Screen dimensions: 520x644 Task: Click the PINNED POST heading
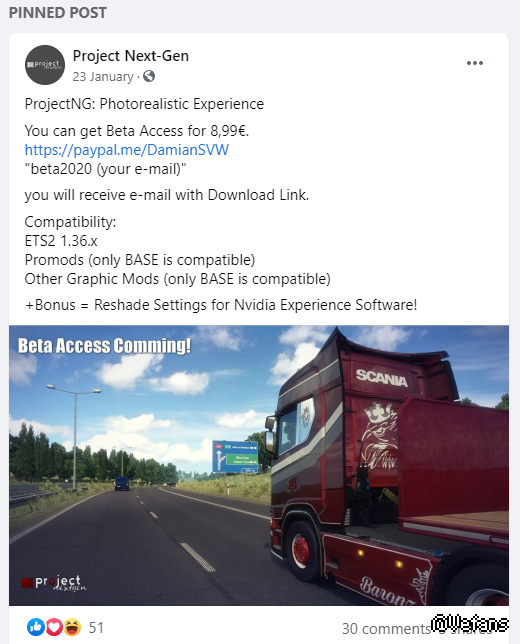tap(58, 13)
